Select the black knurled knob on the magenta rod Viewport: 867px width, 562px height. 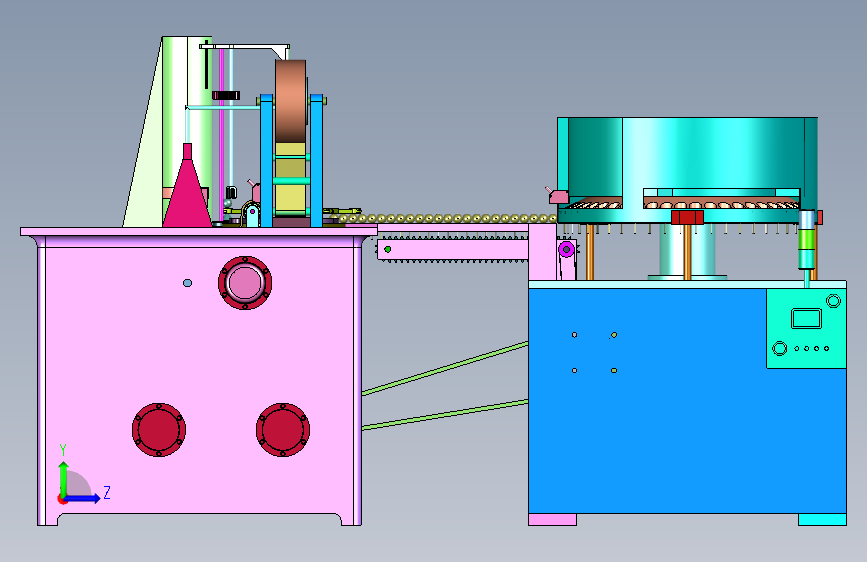(x=226, y=95)
